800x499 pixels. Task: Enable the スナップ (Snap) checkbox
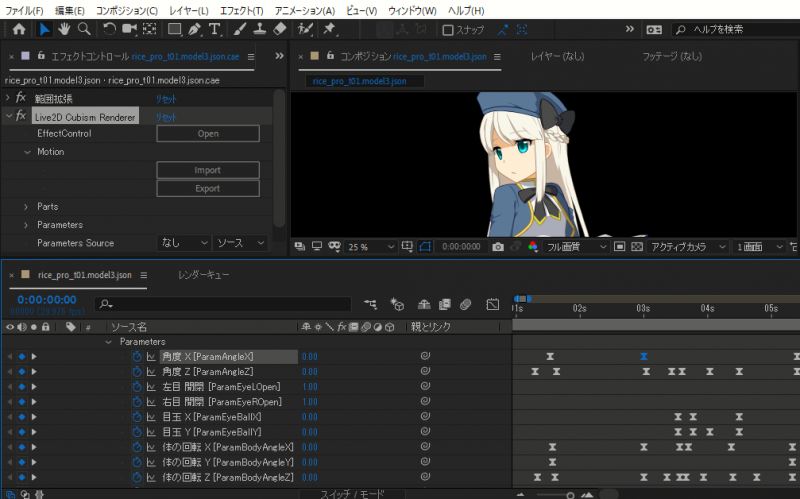coord(448,30)
